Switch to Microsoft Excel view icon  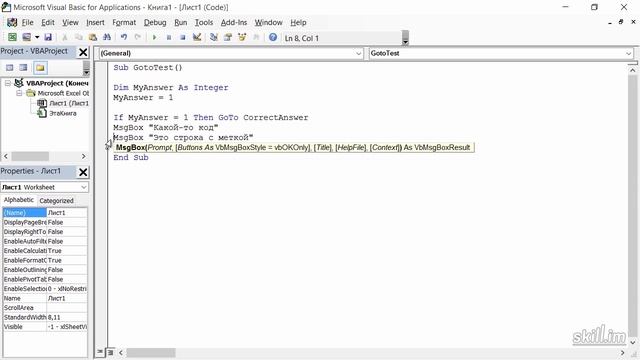pyautogui.click(x=12, y=38)
